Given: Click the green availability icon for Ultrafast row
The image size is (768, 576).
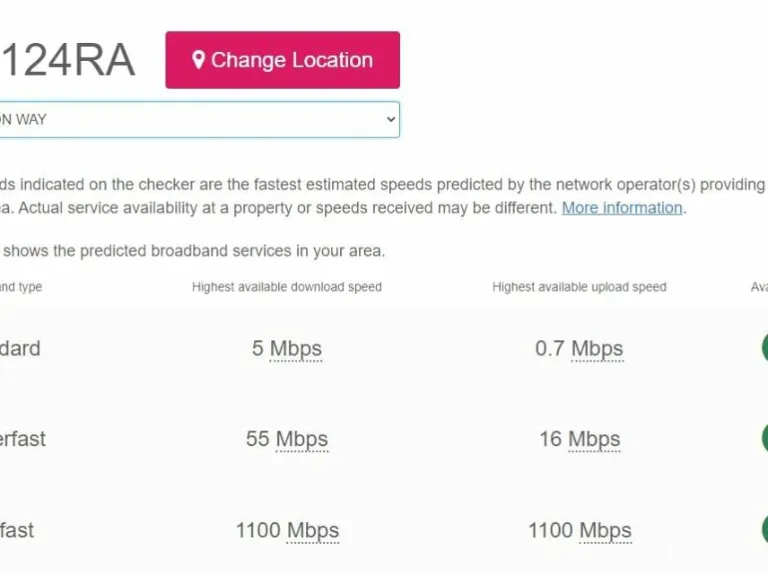Looking at the screenshot, I should [x=764, y=529].
